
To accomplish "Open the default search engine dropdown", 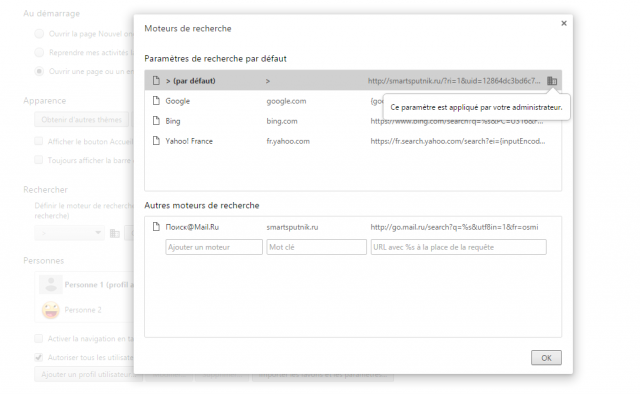I will (69, 233).
